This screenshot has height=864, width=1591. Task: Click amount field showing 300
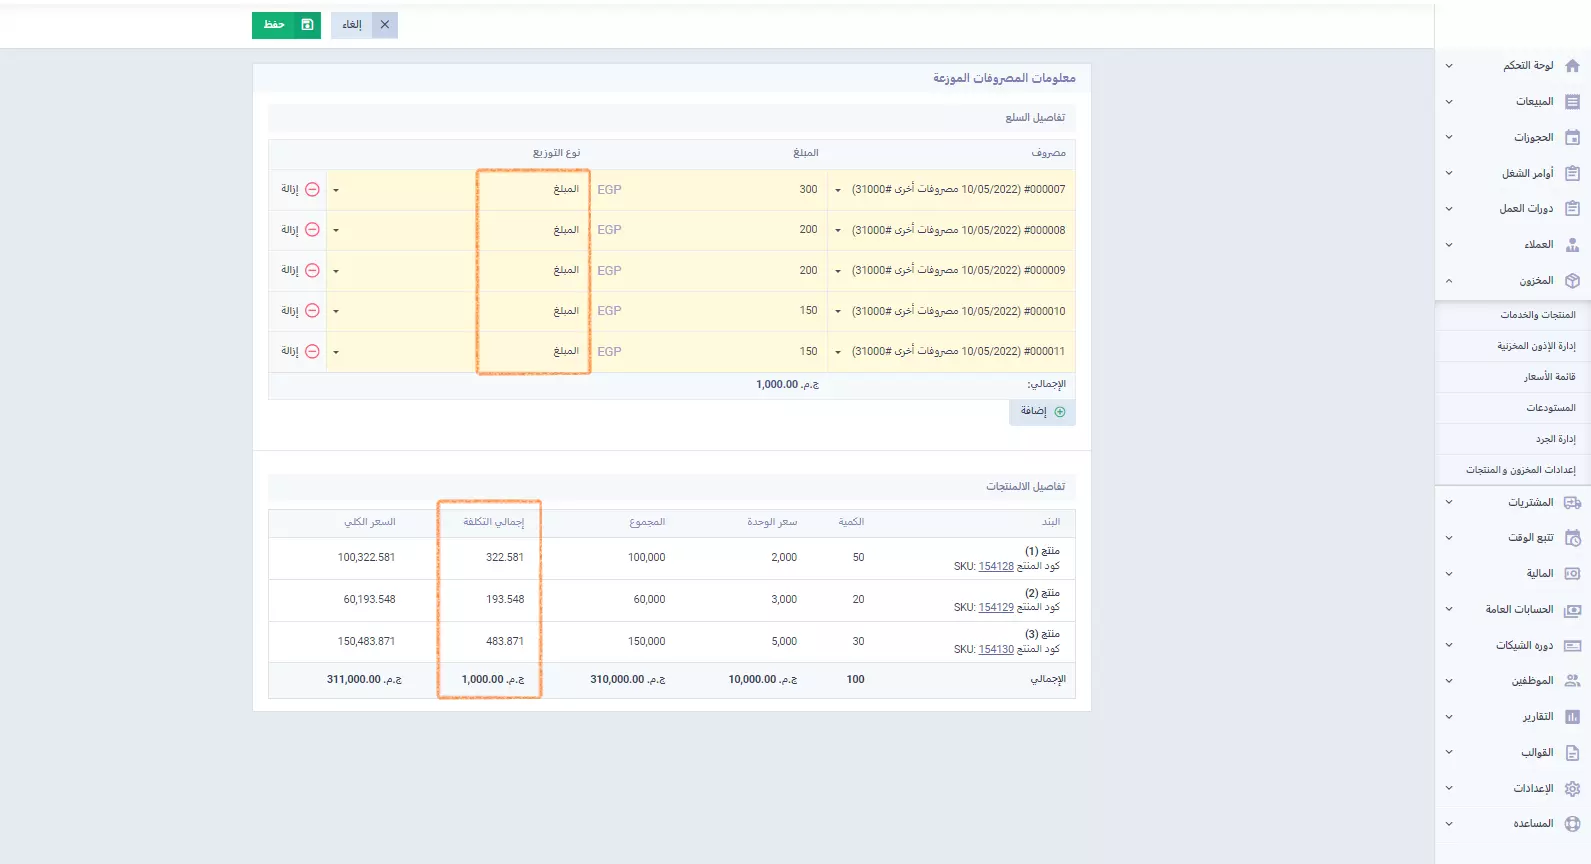[x=720, y=190]
